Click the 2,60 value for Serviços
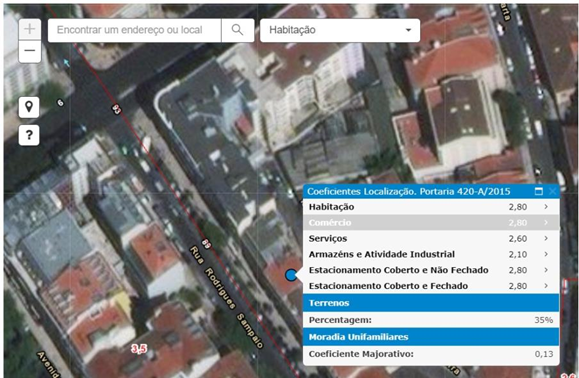This screenshot has height=378, width=579. (x=518, y=239)
